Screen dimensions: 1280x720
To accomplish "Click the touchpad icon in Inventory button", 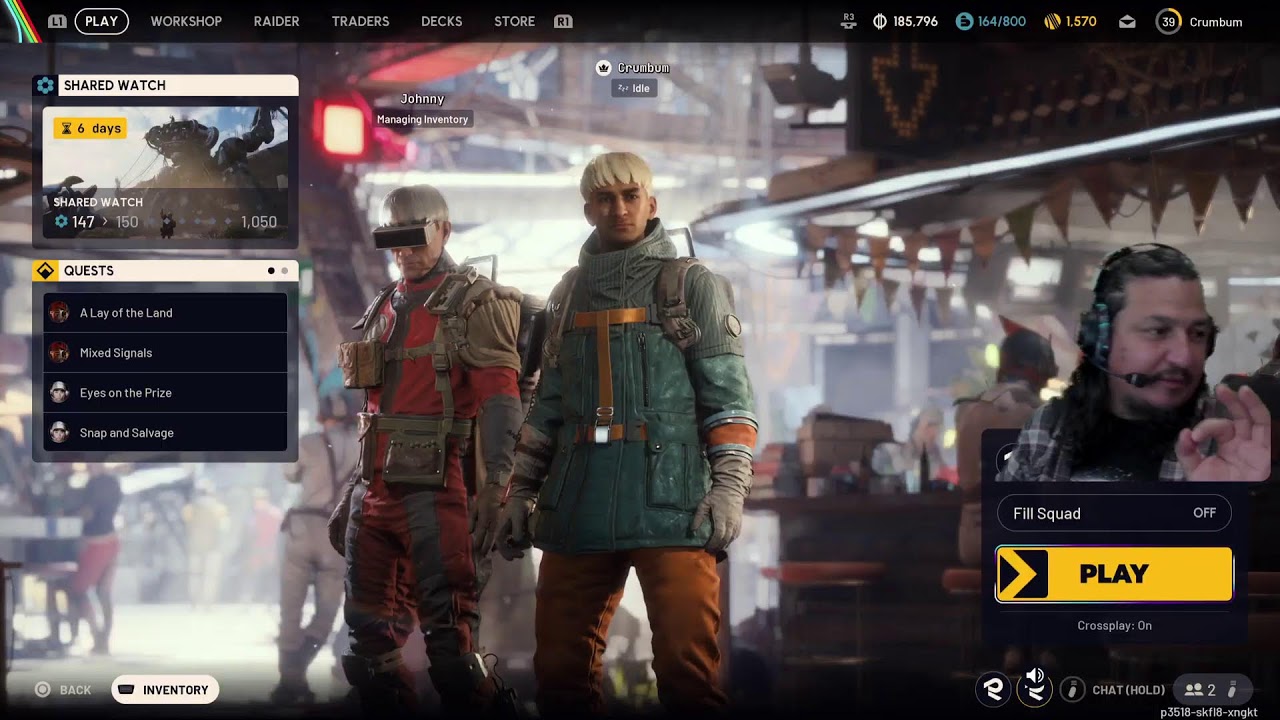I will tap(126, 690).
